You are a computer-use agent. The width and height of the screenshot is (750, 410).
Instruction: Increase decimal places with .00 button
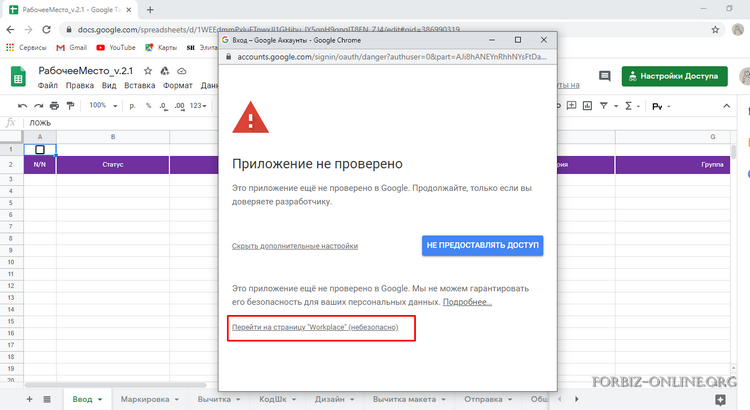(179, 106)
